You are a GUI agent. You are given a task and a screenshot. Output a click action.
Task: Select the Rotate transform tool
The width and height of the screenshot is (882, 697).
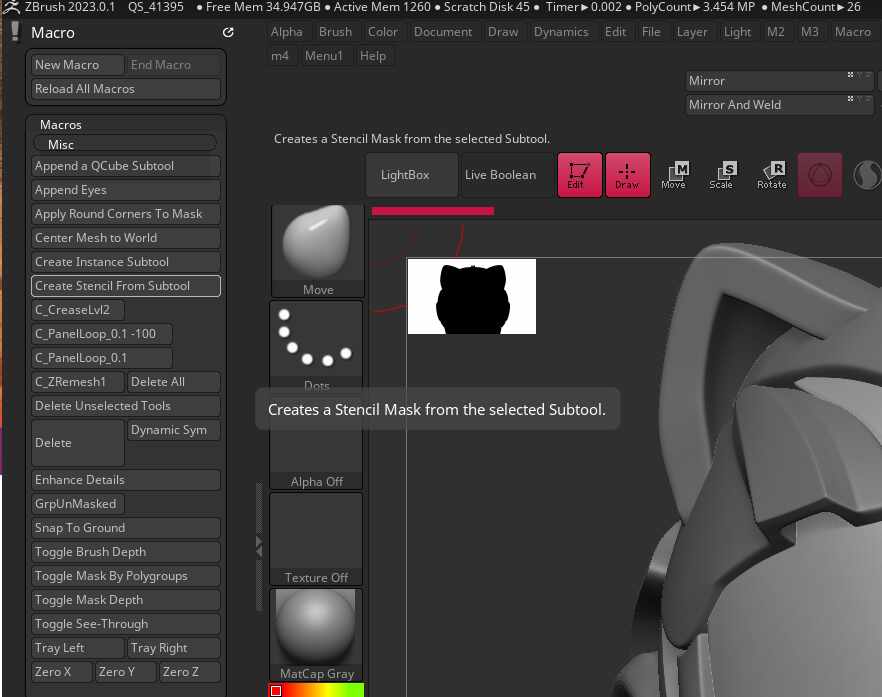pos(772,175)
